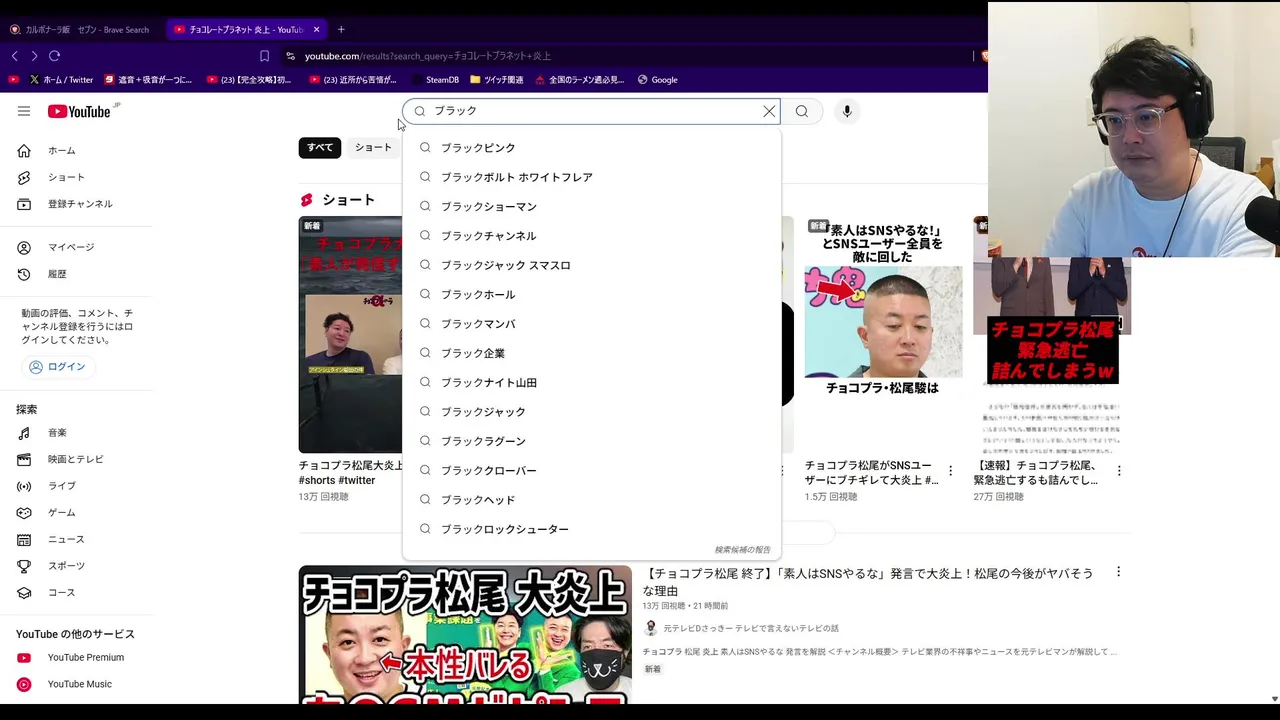
Task: Choose suggestion ブラックジャック スマスロ
Action: (x=591, y=265)
